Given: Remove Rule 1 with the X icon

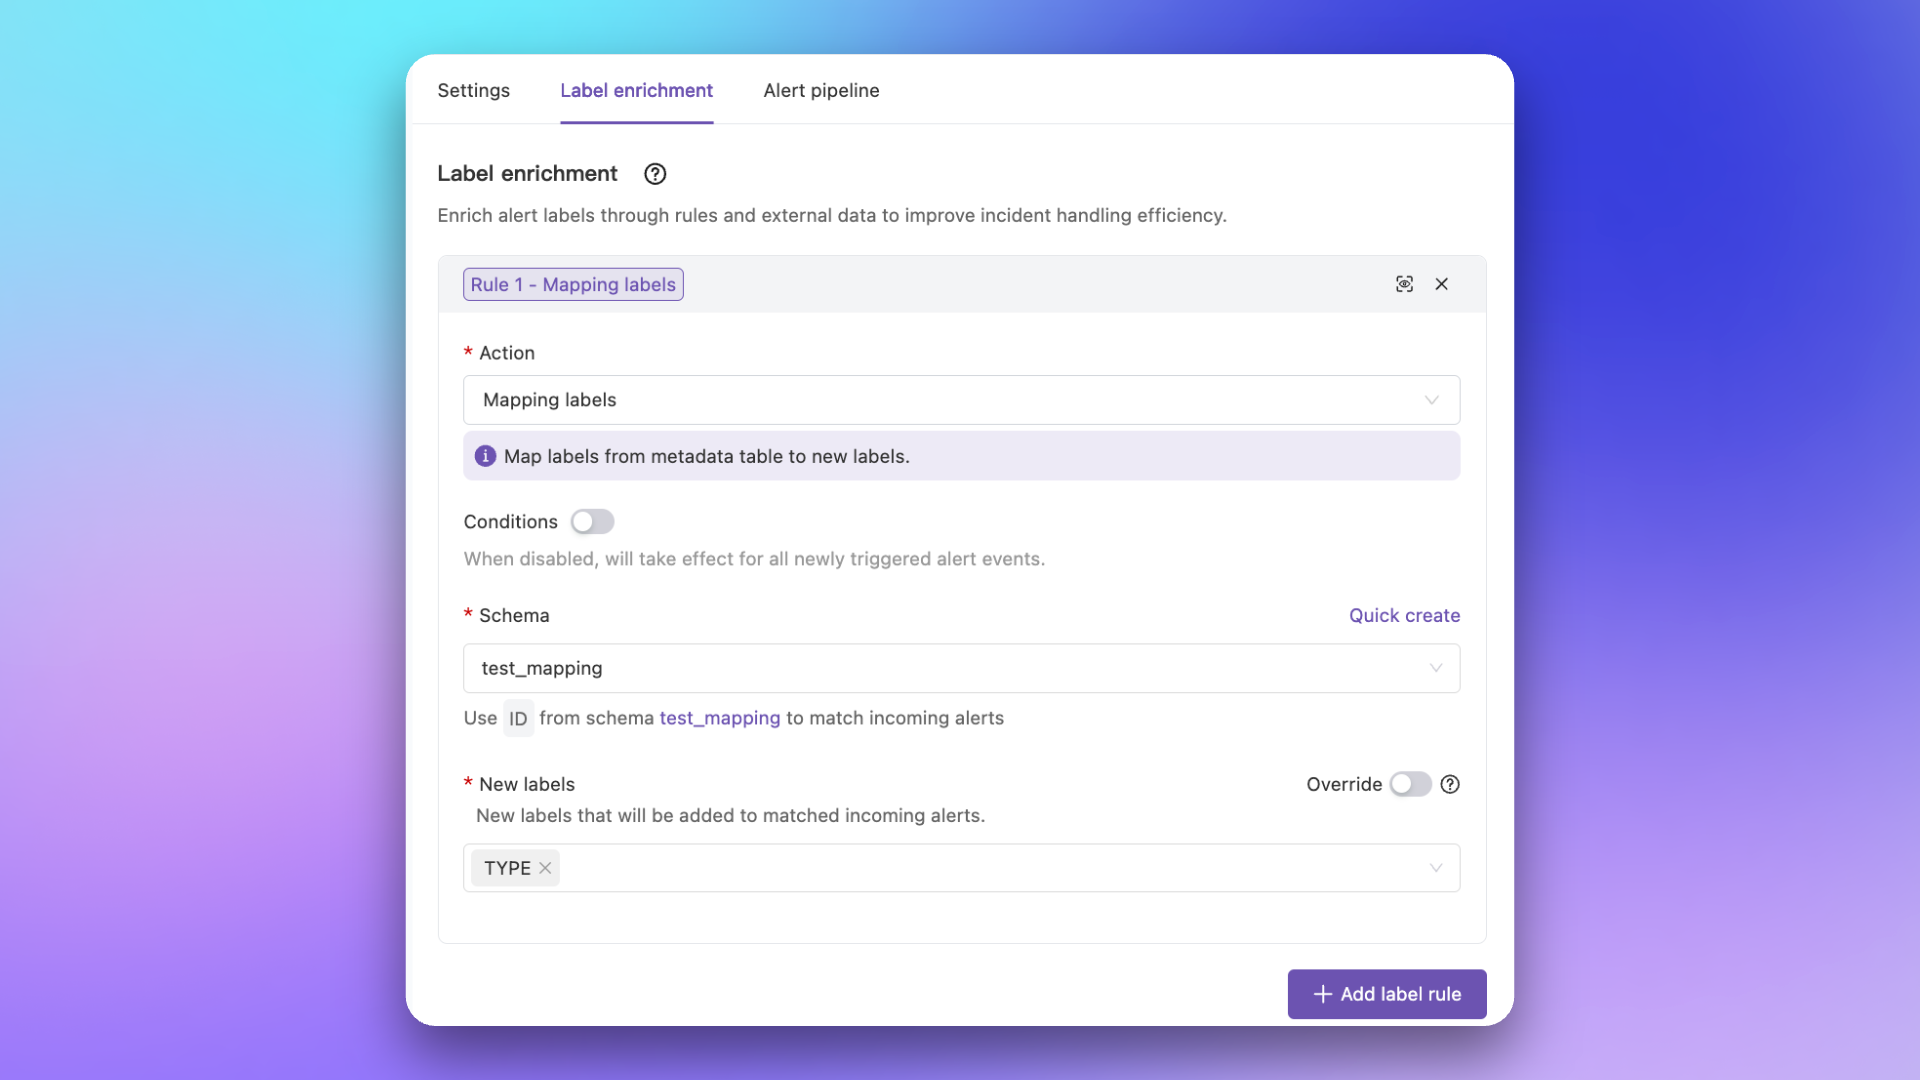Looking at the screenshot, I should (1441, 284).
